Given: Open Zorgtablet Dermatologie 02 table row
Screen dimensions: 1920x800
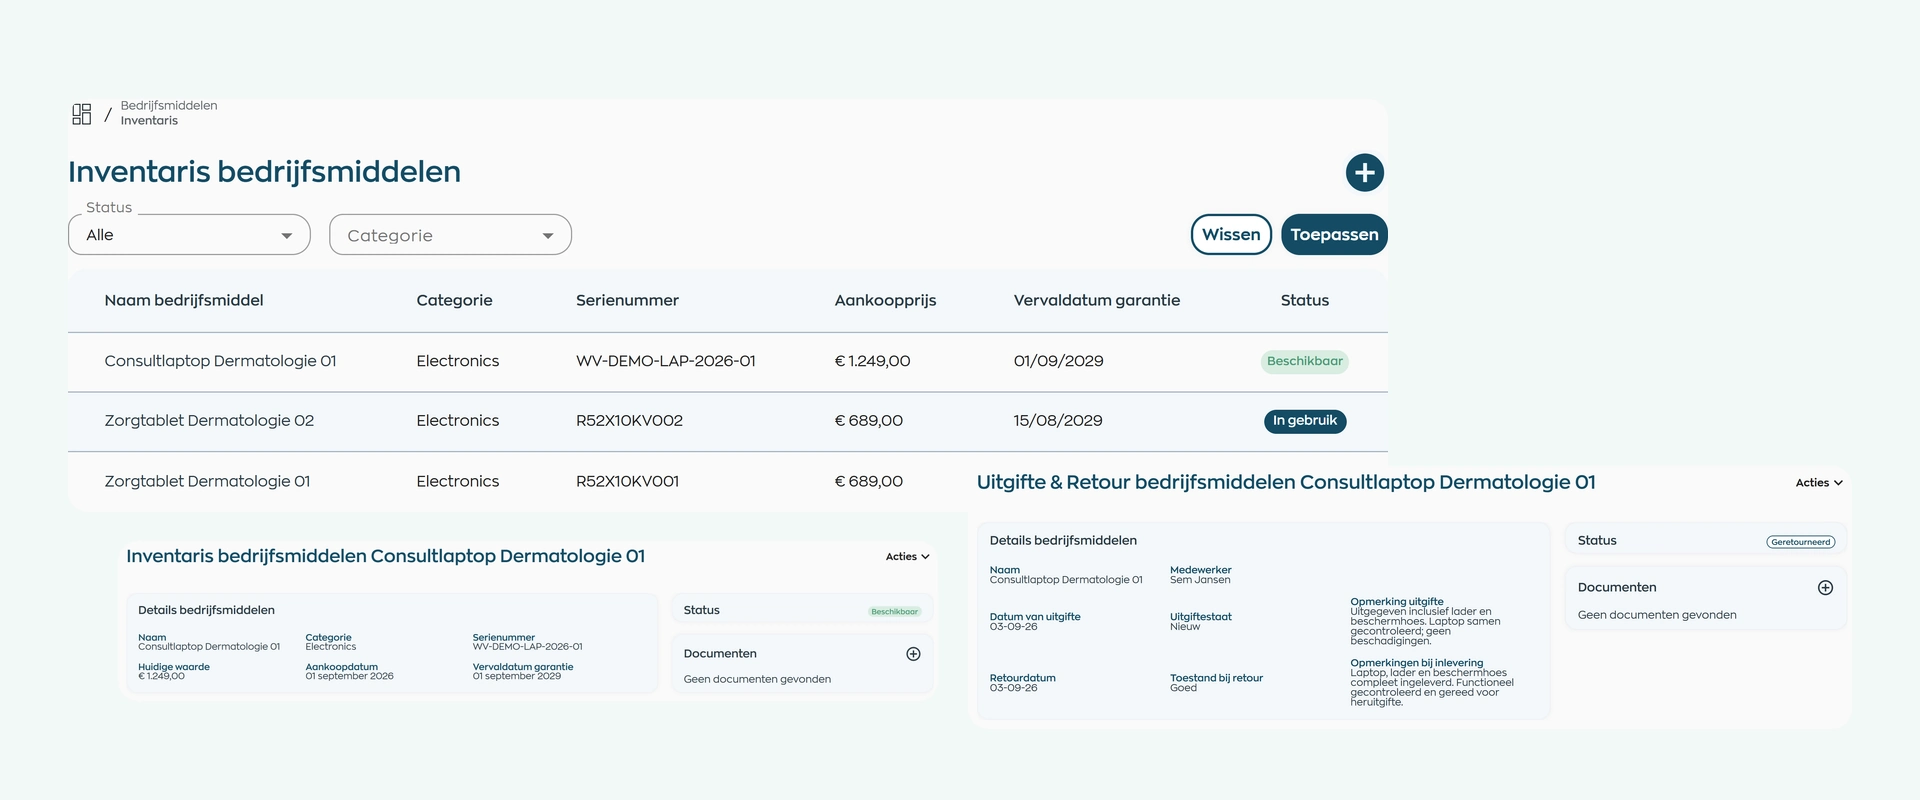Looking at the screenshot, I should coord(728,422).
